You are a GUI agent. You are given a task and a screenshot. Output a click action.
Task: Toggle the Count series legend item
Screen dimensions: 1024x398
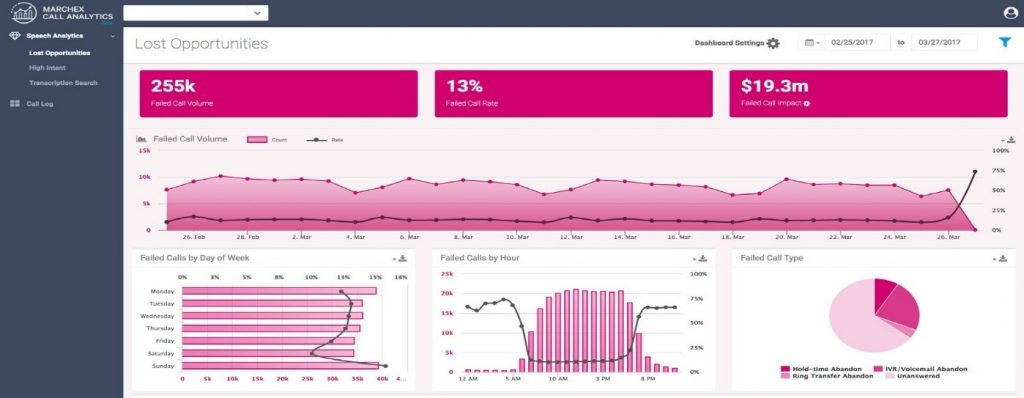tap(266, 139)
